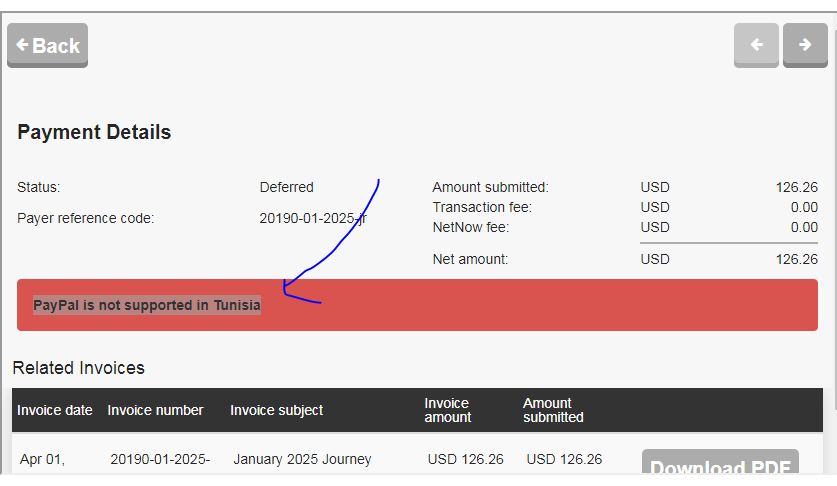Click the Back button
The height and width of the screenshot is (486, 837).
[47, 45]
